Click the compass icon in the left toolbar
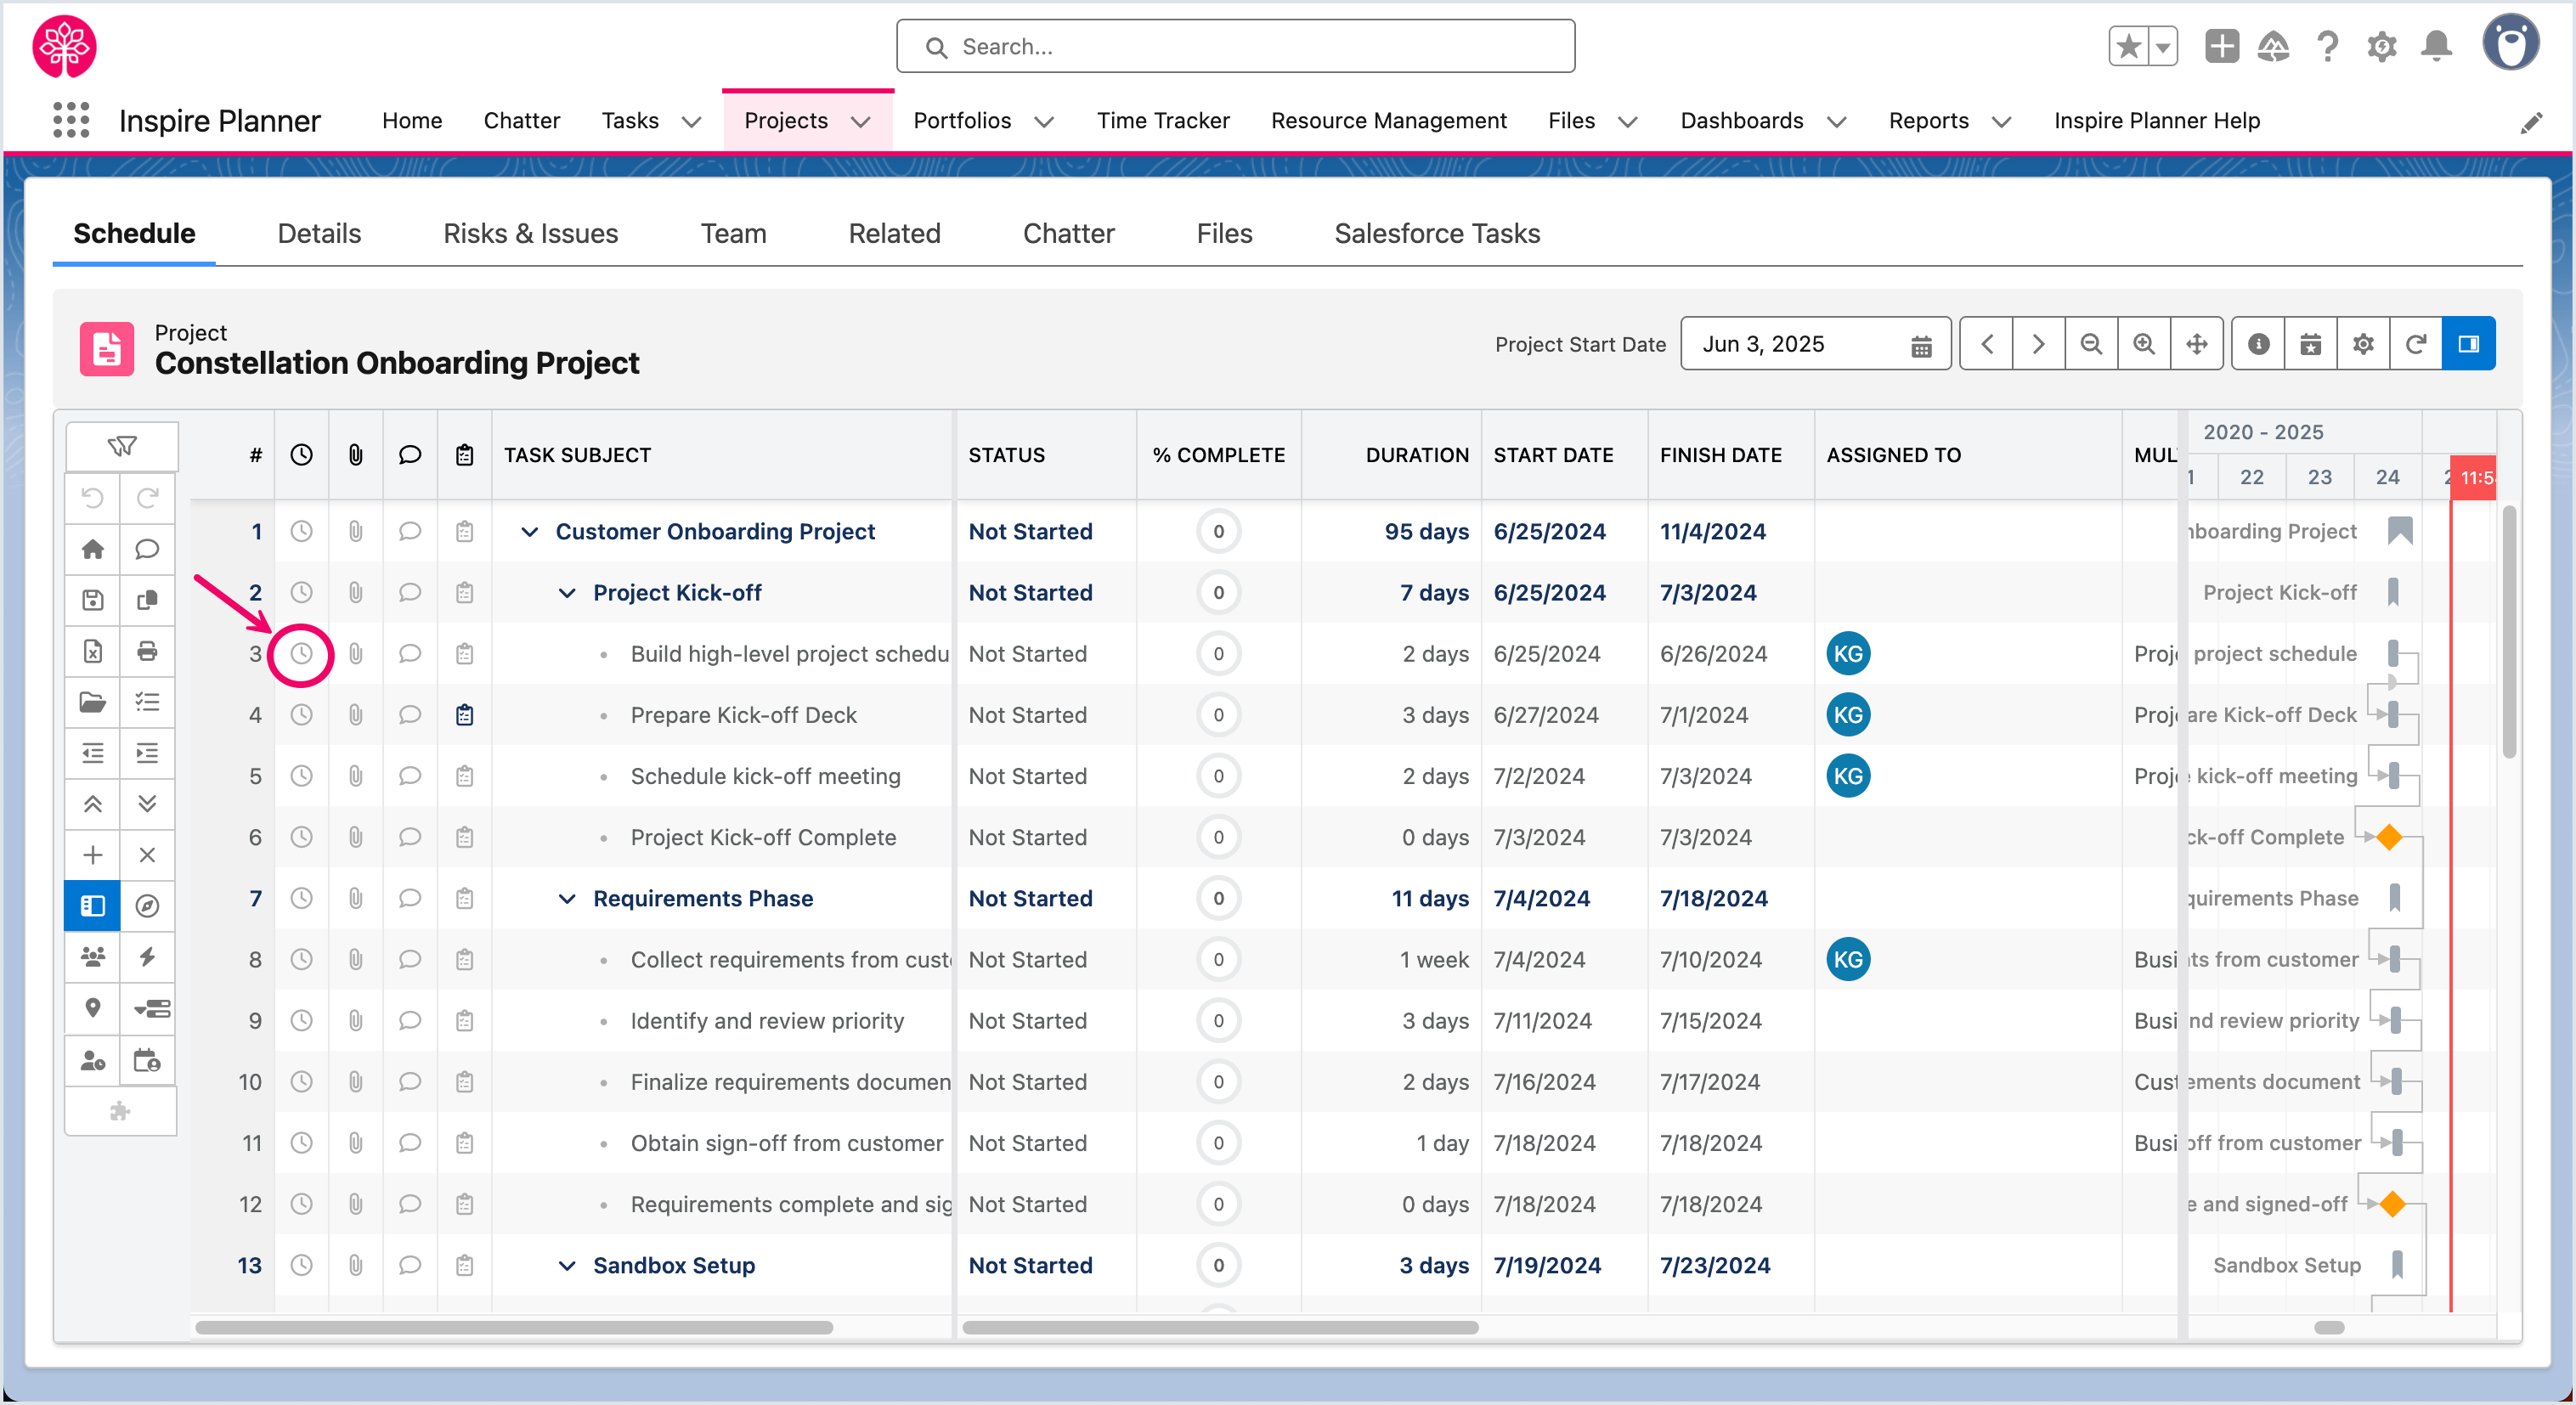This screenshot has width=2576, height=1405. click(x=147, y=906)
